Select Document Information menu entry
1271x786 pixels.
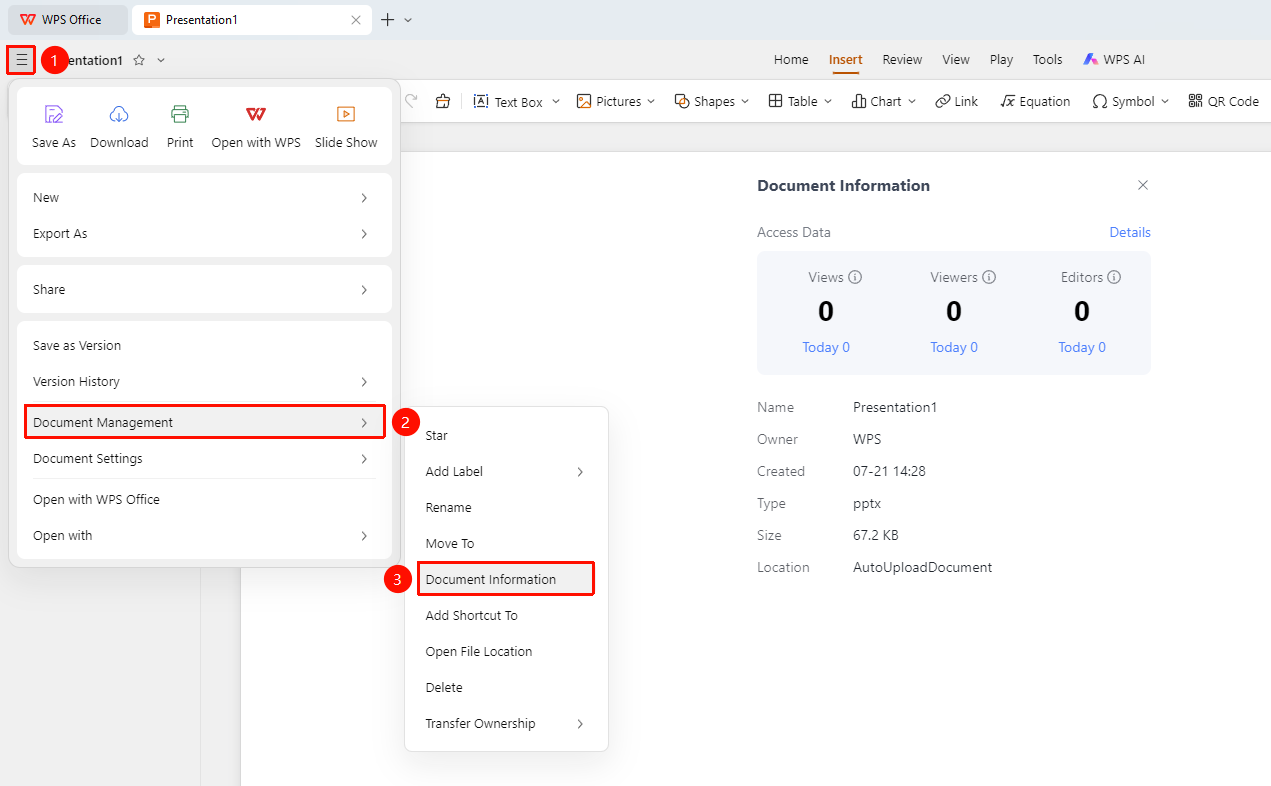[x=506, y=580]
